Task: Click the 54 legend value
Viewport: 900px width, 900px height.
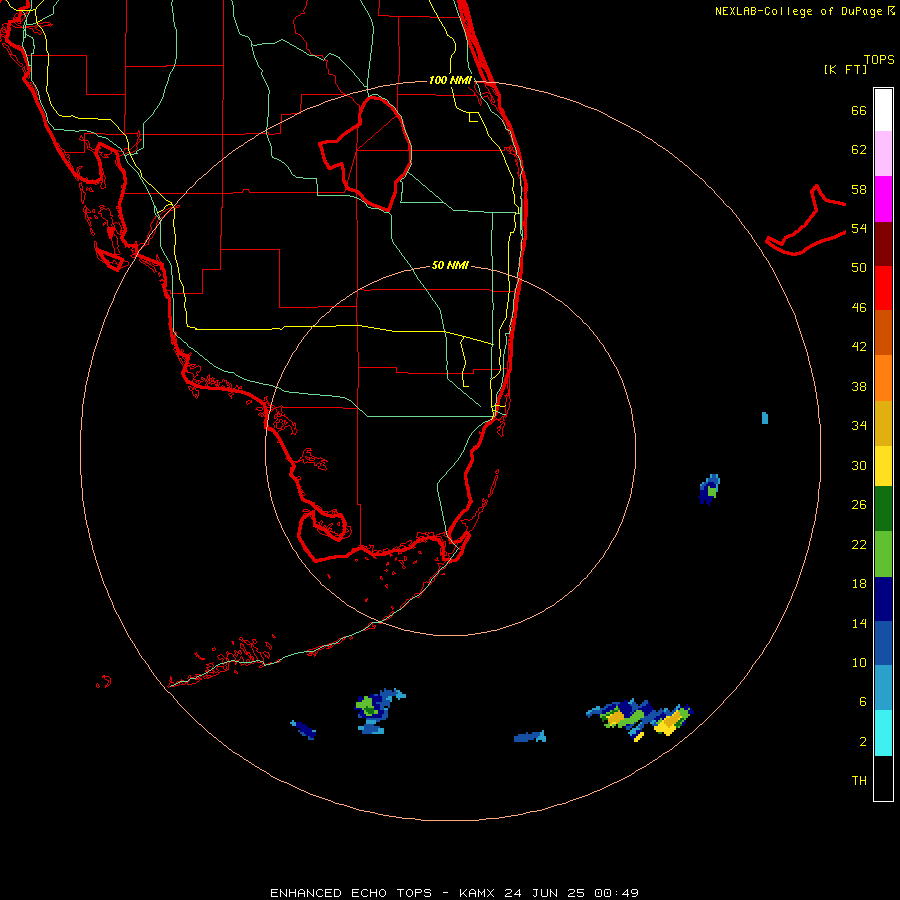Action: click(859, 228)
